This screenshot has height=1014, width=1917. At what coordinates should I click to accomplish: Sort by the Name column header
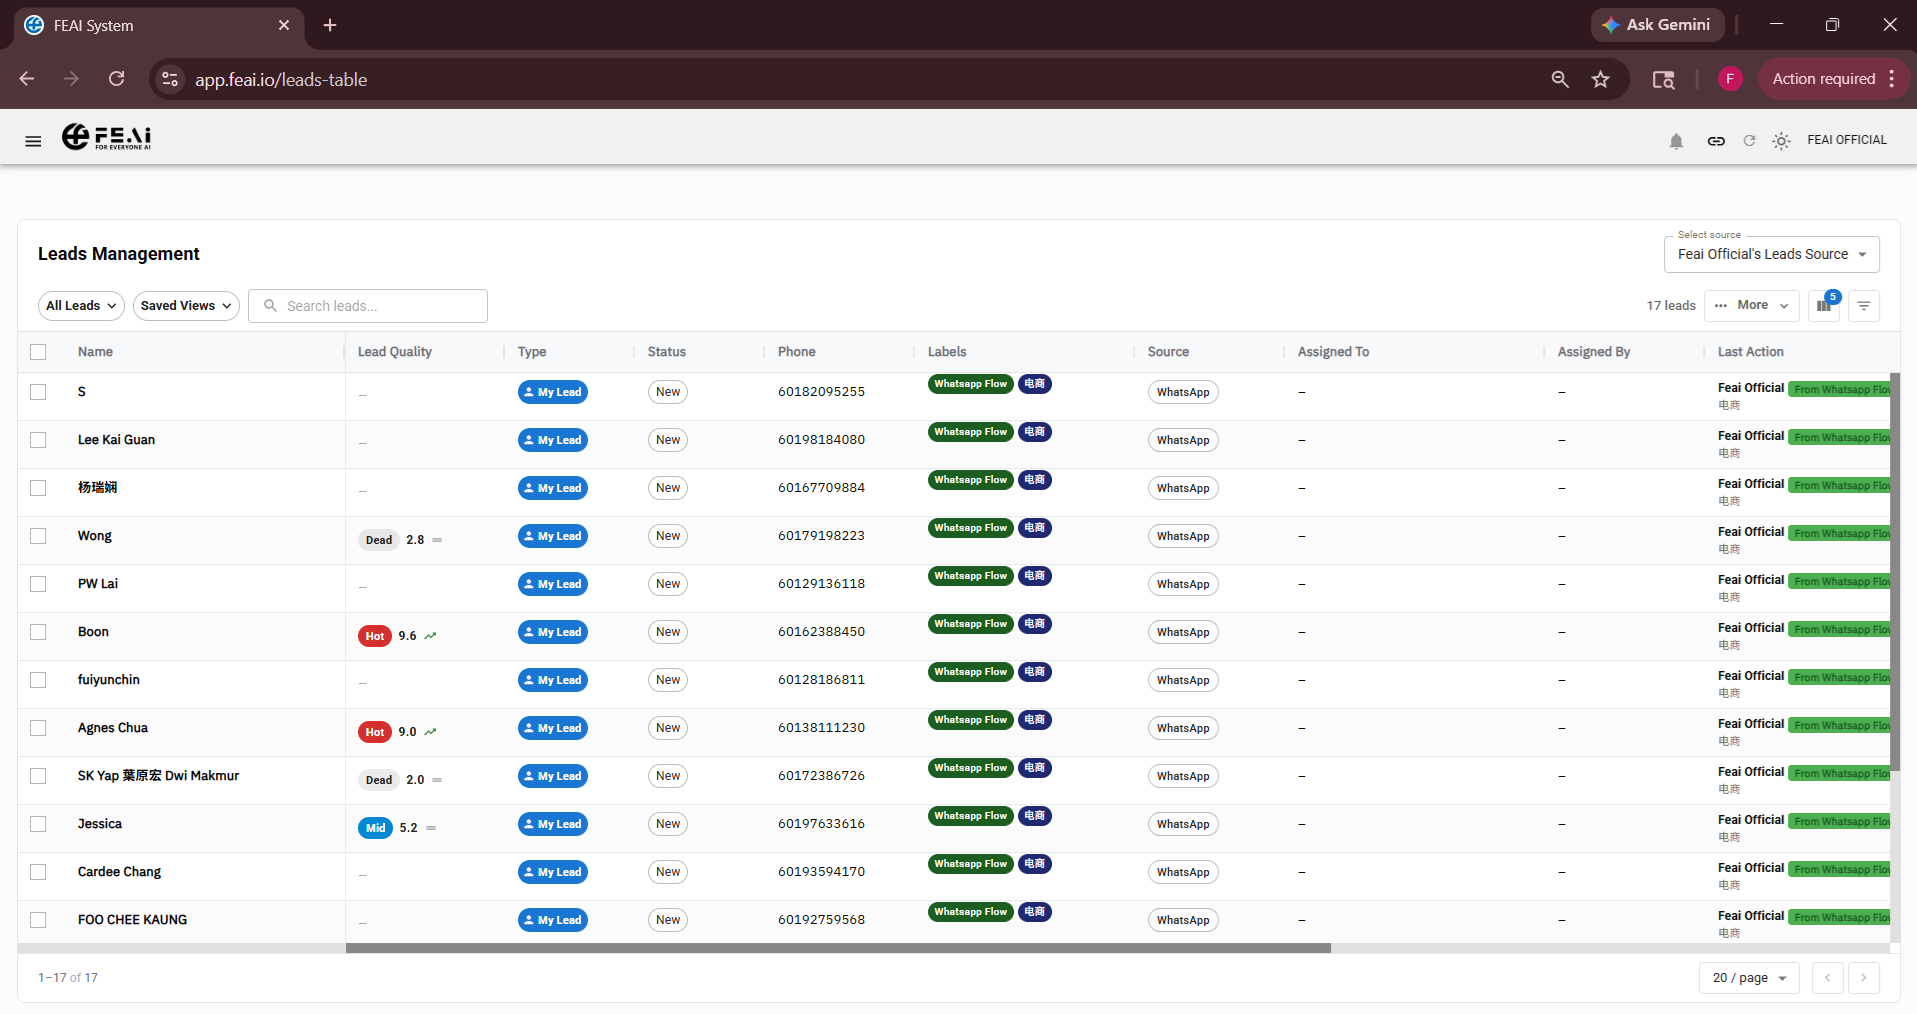(x=95, y=352)
